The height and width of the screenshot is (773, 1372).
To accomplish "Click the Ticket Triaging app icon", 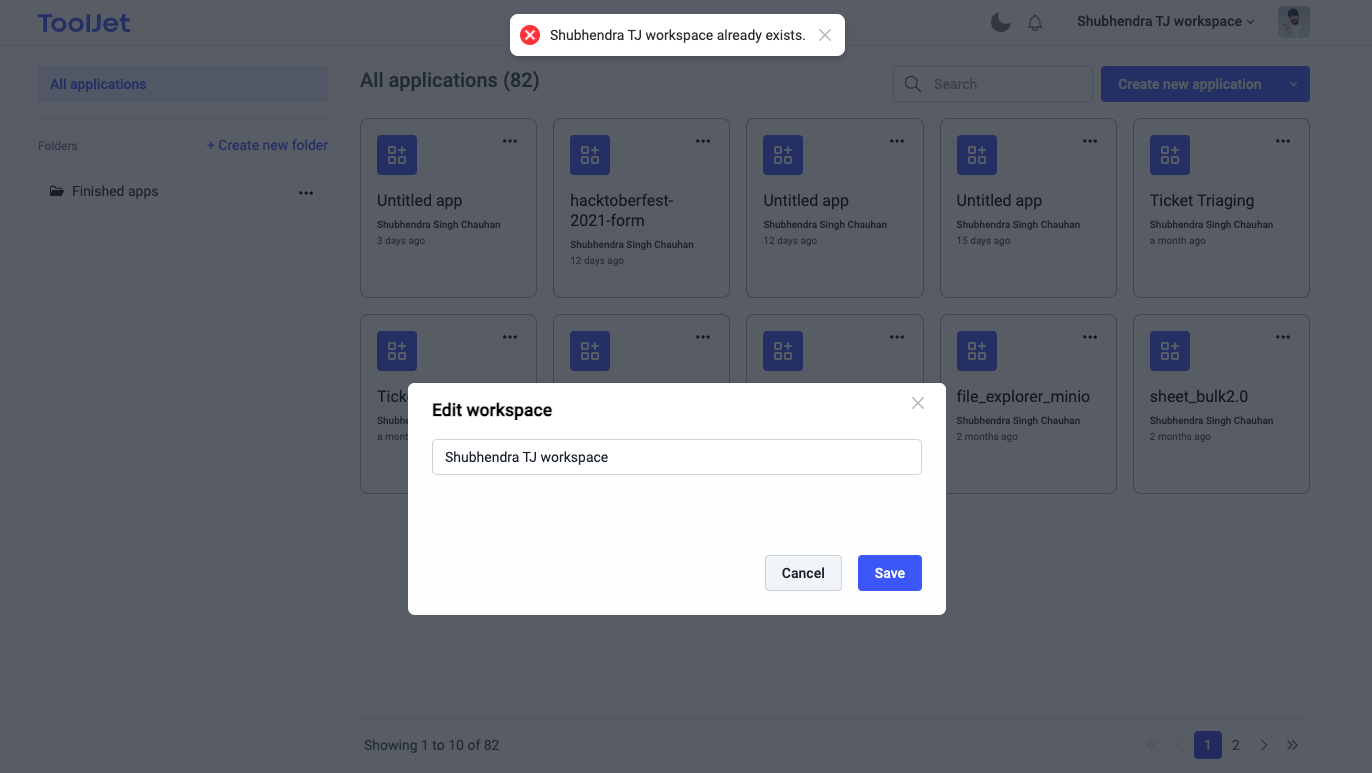I will [1170, 155].
